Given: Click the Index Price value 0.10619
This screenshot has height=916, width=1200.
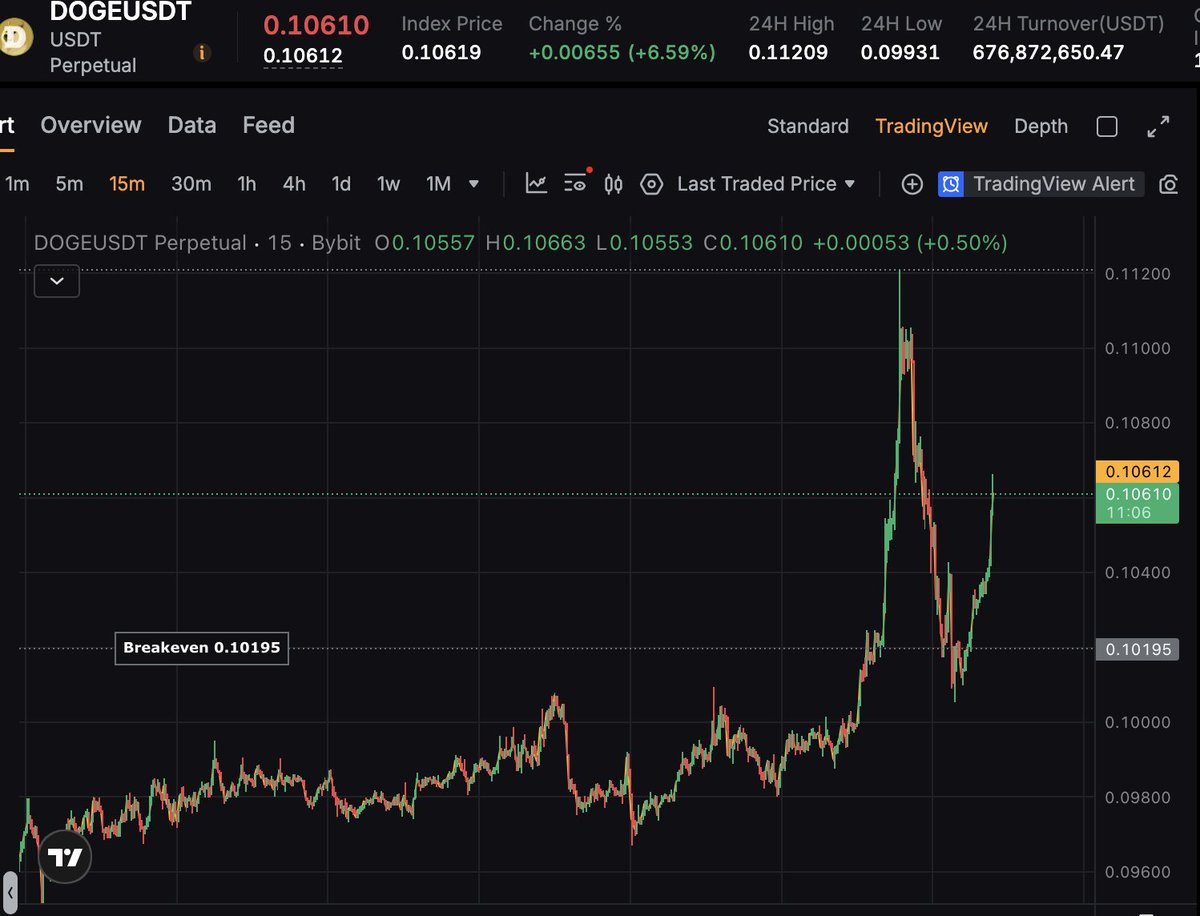Looking at the screenshot, I should pos(441,53).
